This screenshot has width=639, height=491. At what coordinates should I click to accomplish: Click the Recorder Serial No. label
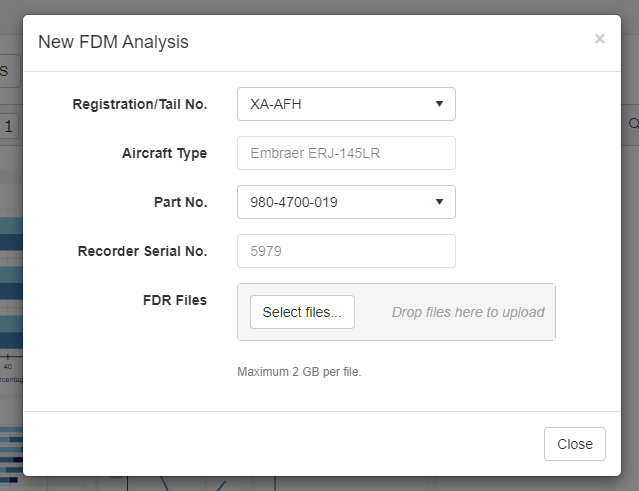tap(142, 251)
